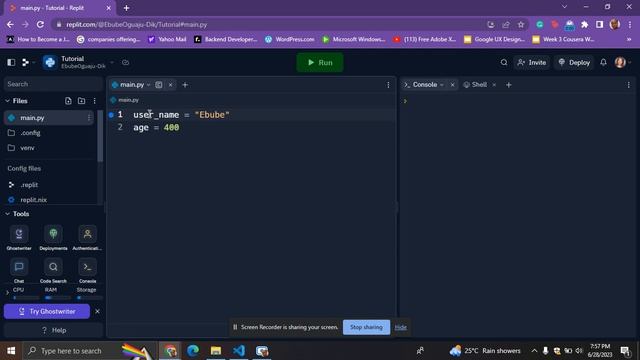This screenshot has width=640, height=360.
Task: Open the Help button
Action: 53,330
